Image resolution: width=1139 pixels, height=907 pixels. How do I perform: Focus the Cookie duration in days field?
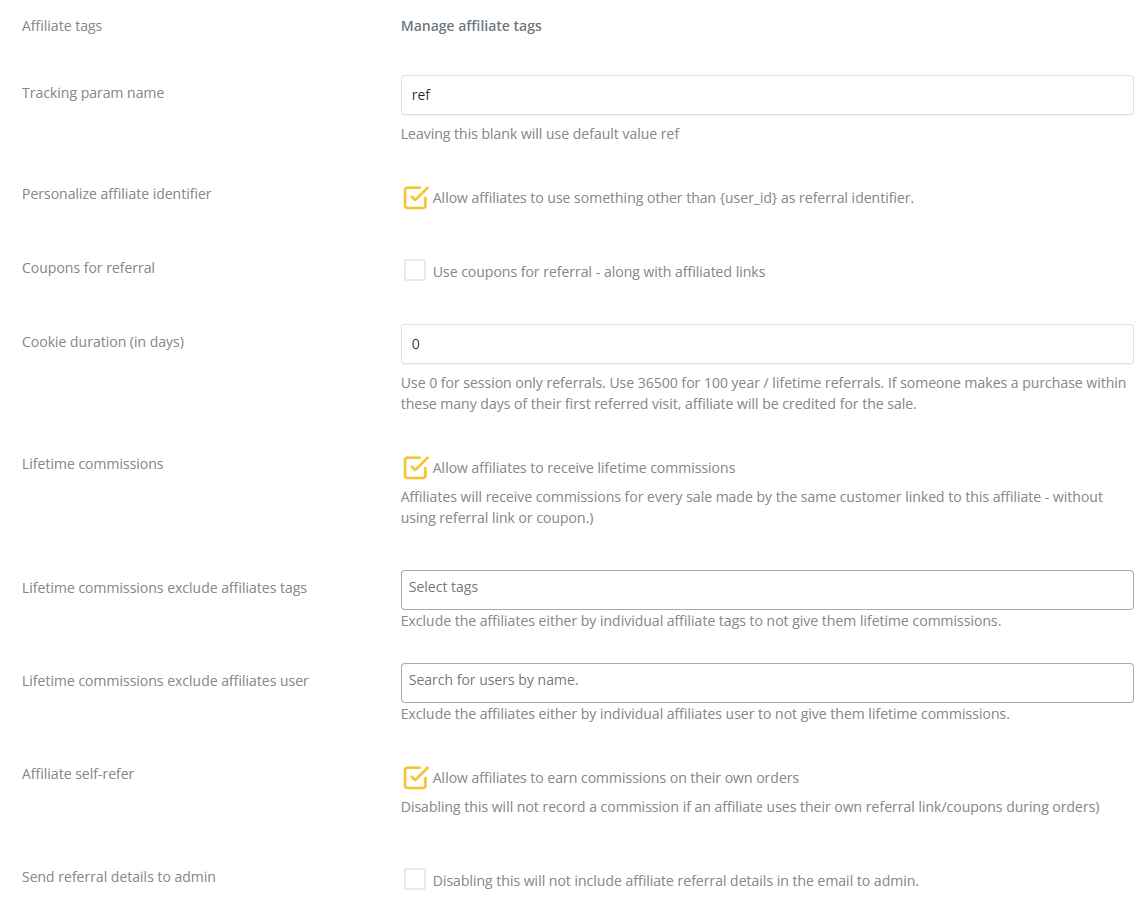(766, 344)
